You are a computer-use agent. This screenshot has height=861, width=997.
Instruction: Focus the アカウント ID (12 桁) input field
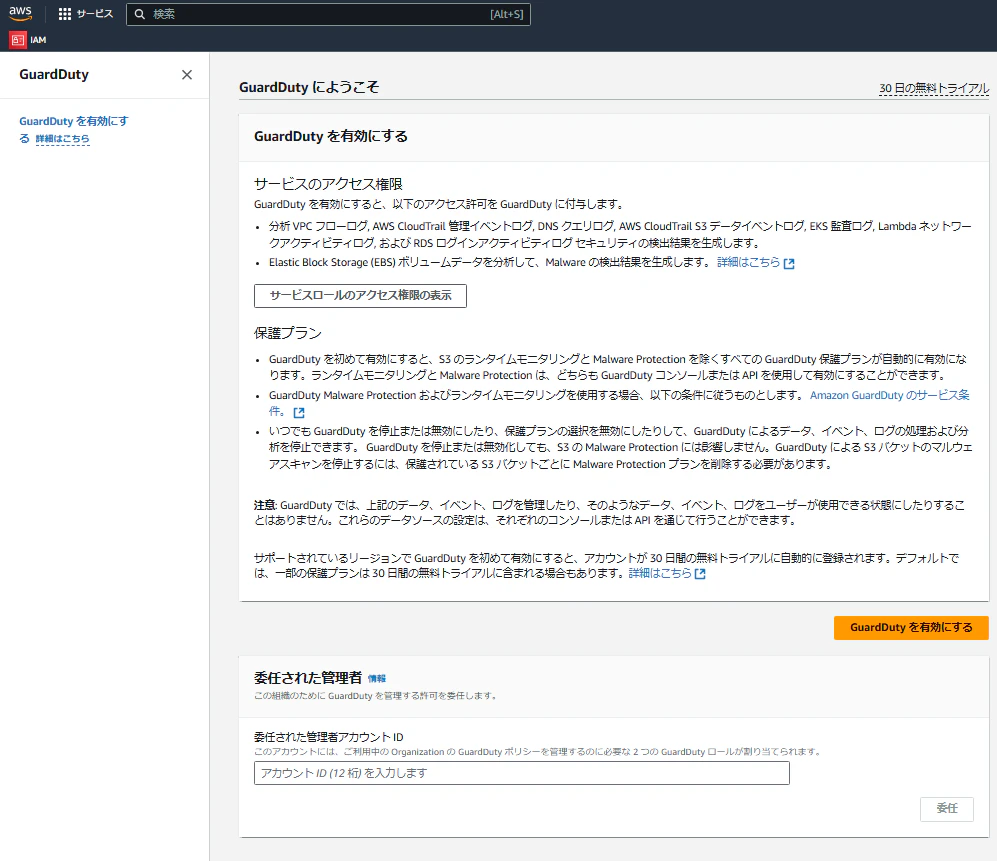tap(521, 773)
